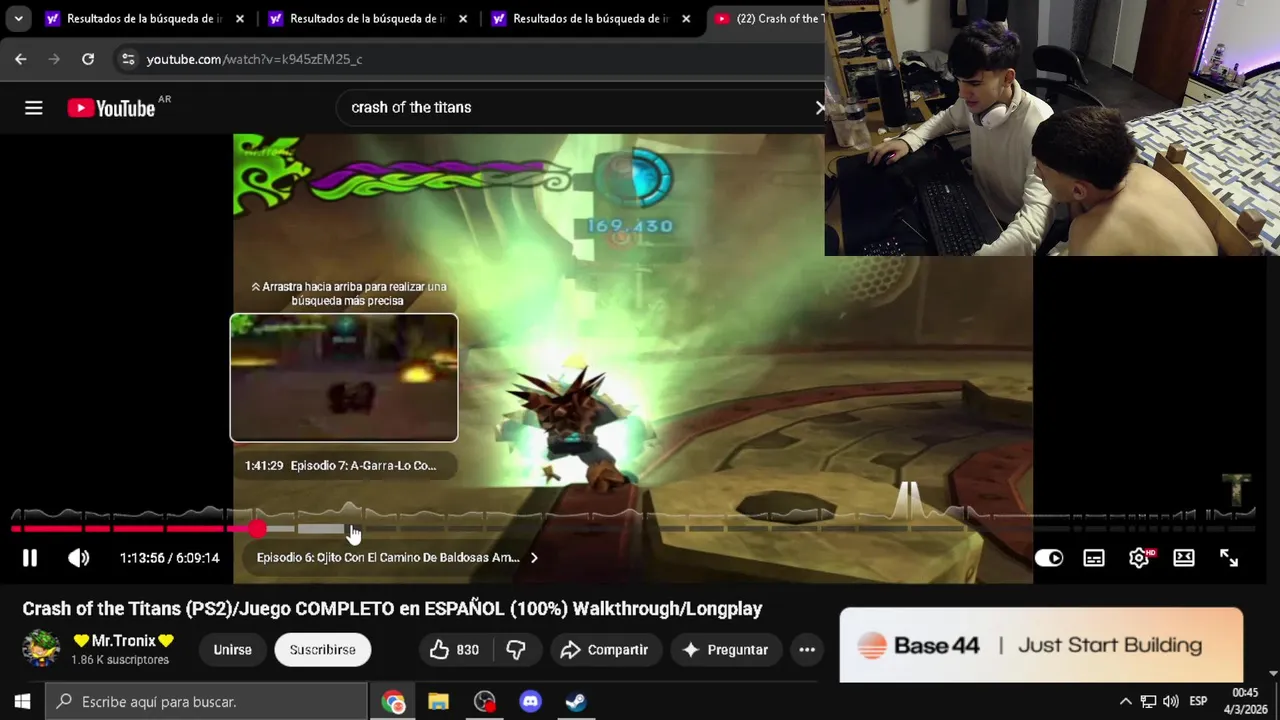Click the page scrollbar down arrow
Screen dimensions: 1280x720
(x=1273, y=674)
